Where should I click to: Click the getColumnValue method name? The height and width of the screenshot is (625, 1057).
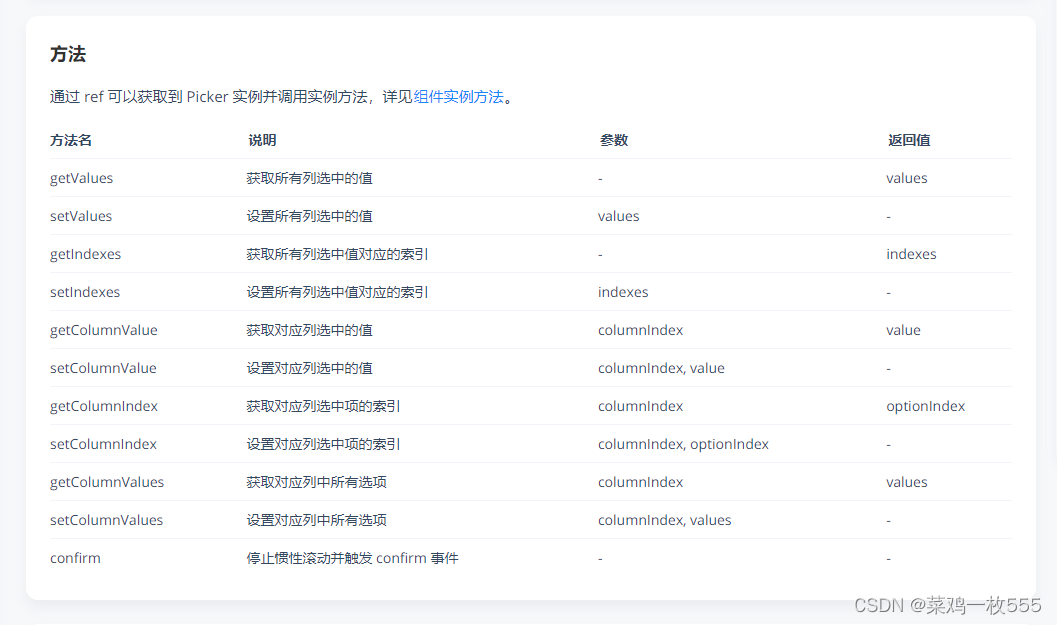[103, 330]
